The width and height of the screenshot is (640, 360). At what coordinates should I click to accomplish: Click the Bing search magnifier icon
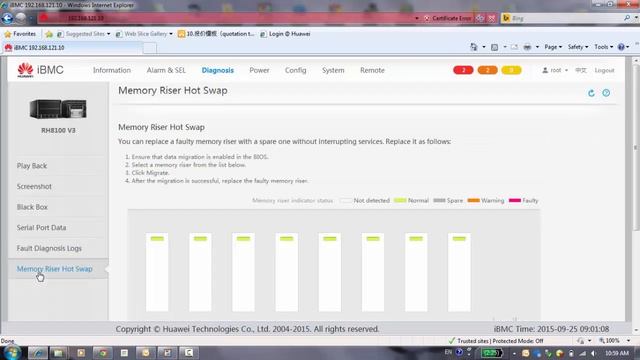pos(627,18)
